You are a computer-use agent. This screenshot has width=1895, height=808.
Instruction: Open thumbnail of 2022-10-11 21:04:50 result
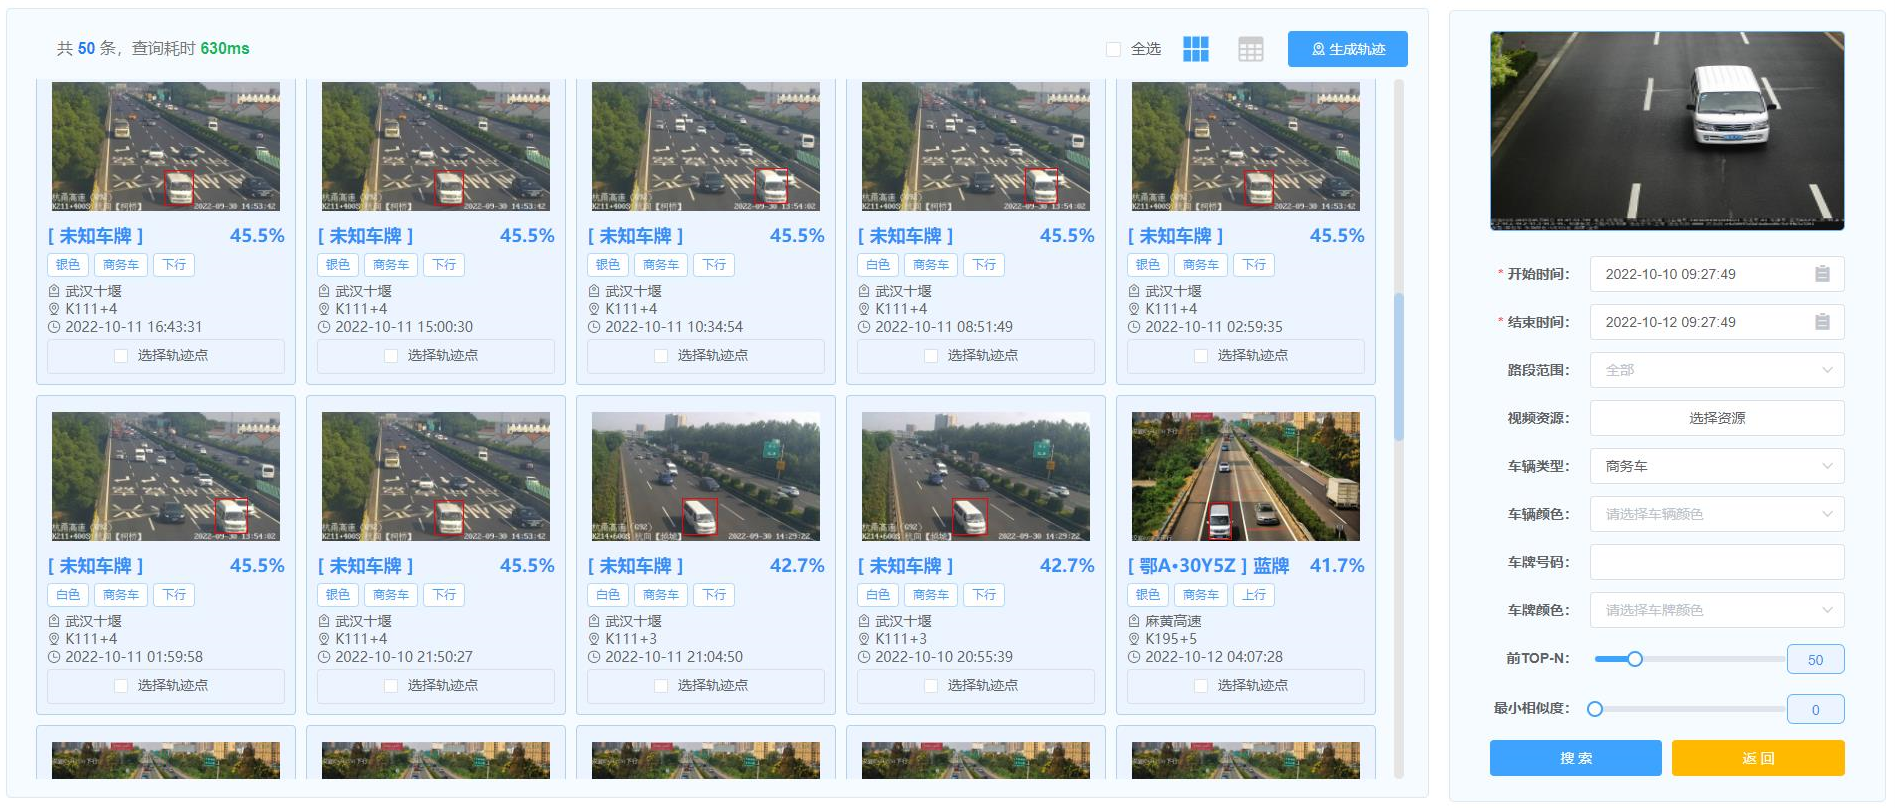(x=706, y=476)
